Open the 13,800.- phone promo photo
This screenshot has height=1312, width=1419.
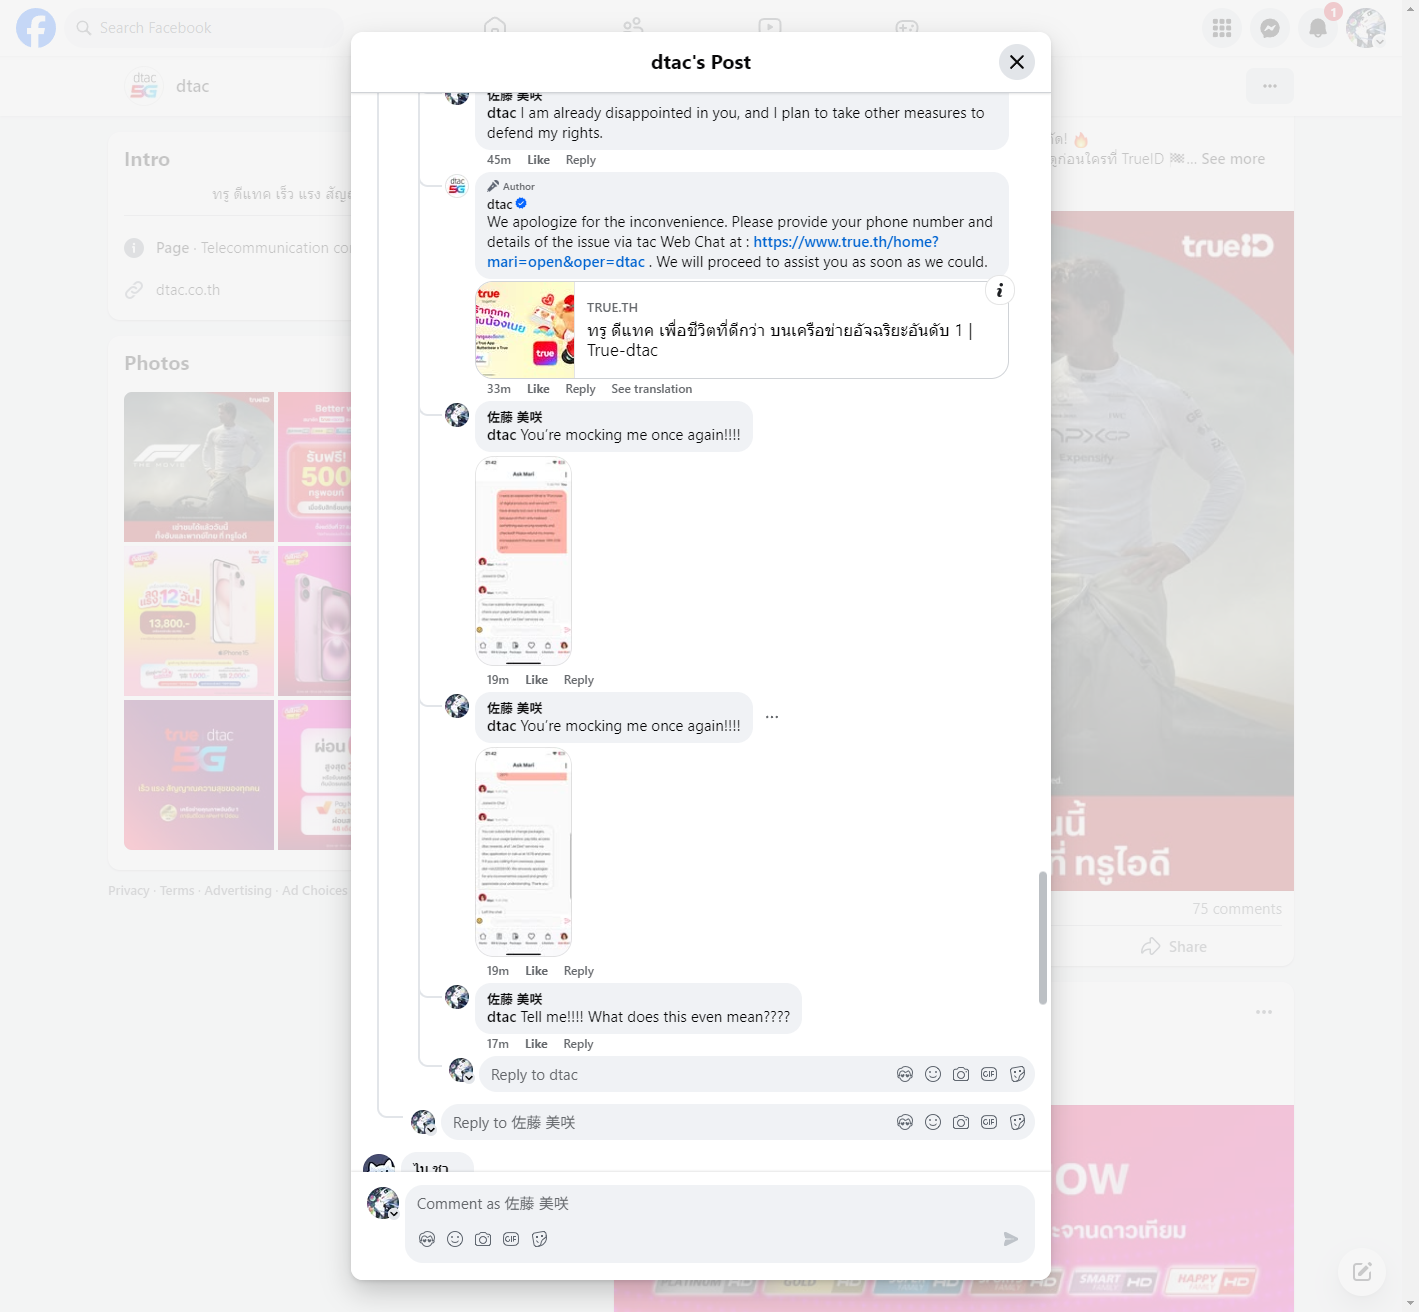click(199, 621)
